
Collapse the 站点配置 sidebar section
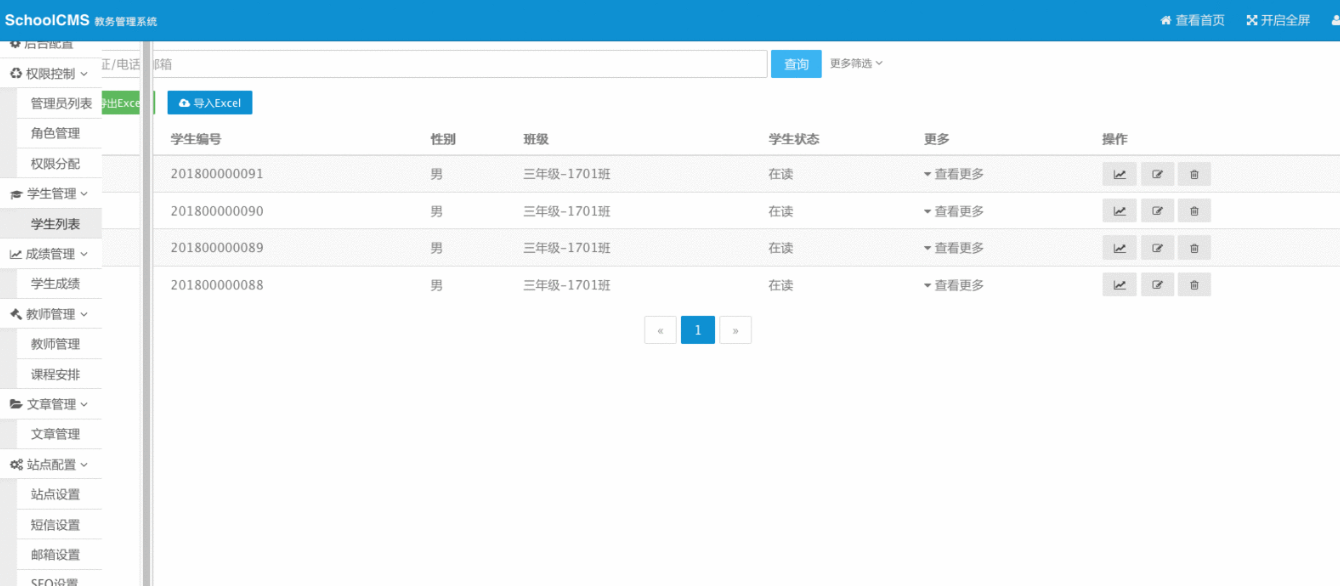click(47, 463)
